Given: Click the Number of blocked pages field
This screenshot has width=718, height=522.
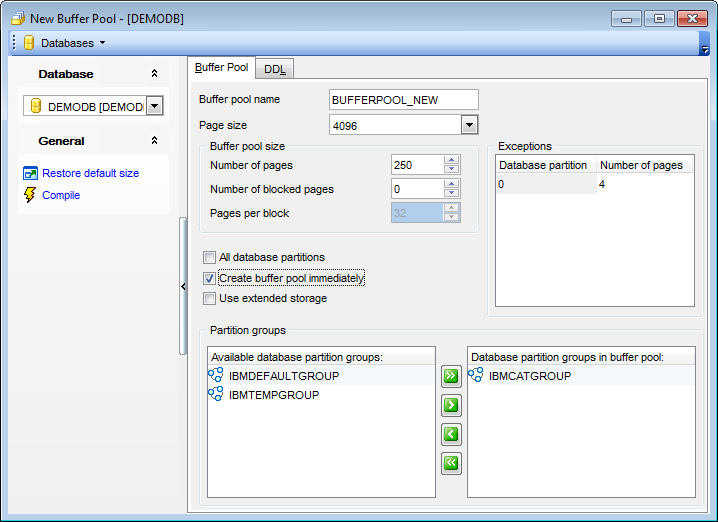Looking at the screenshot, I should (x=418, y=189).
